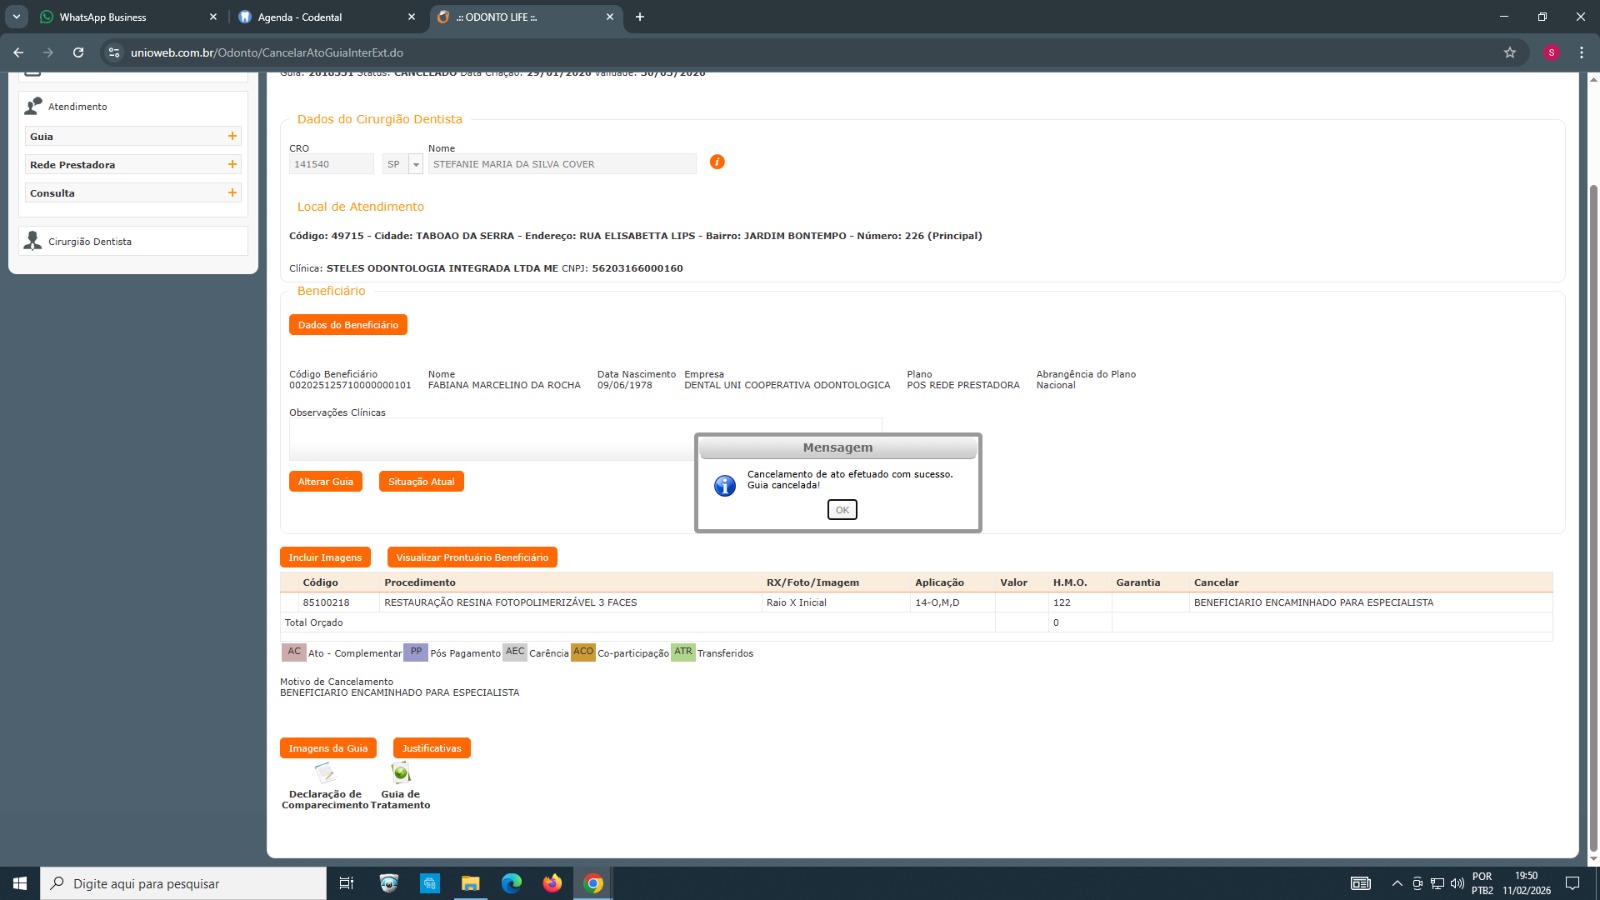Confirm the message dialog with OK

[842, 510]
